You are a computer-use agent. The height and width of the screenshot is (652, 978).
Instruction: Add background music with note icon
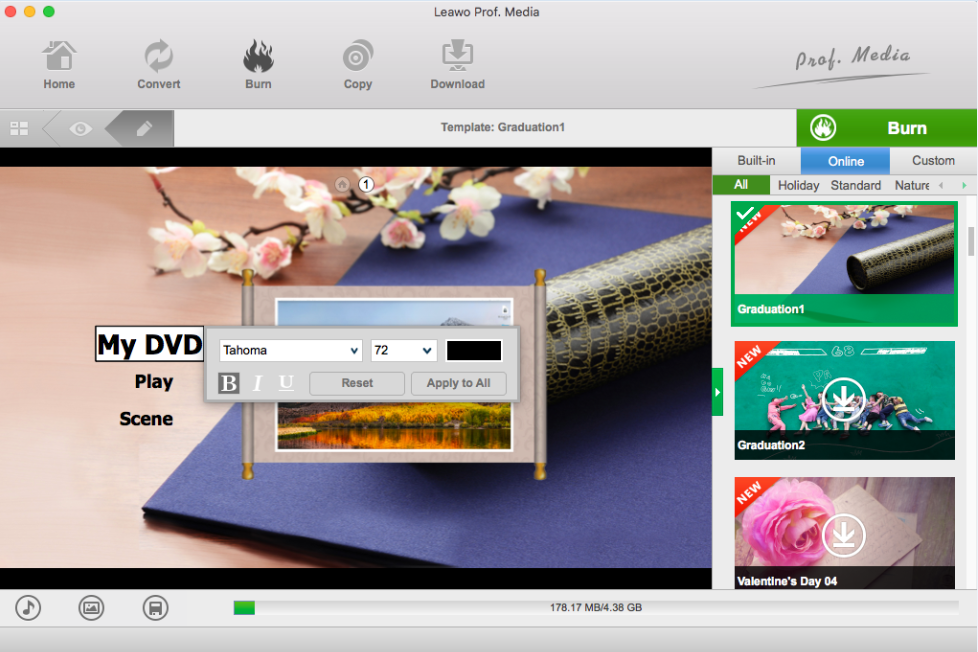click(28, 608)
